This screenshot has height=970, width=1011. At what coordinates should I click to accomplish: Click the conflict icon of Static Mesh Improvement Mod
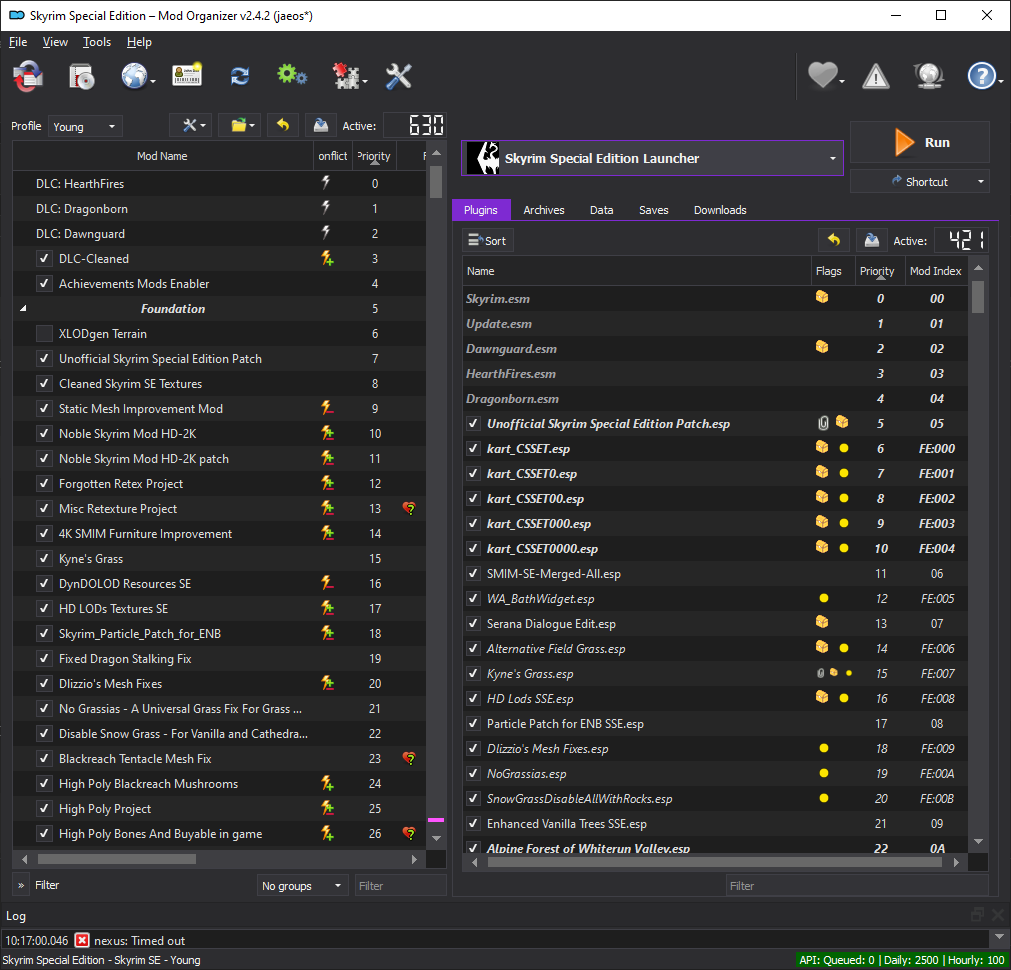pyautogui.click(x=328, y=408)
